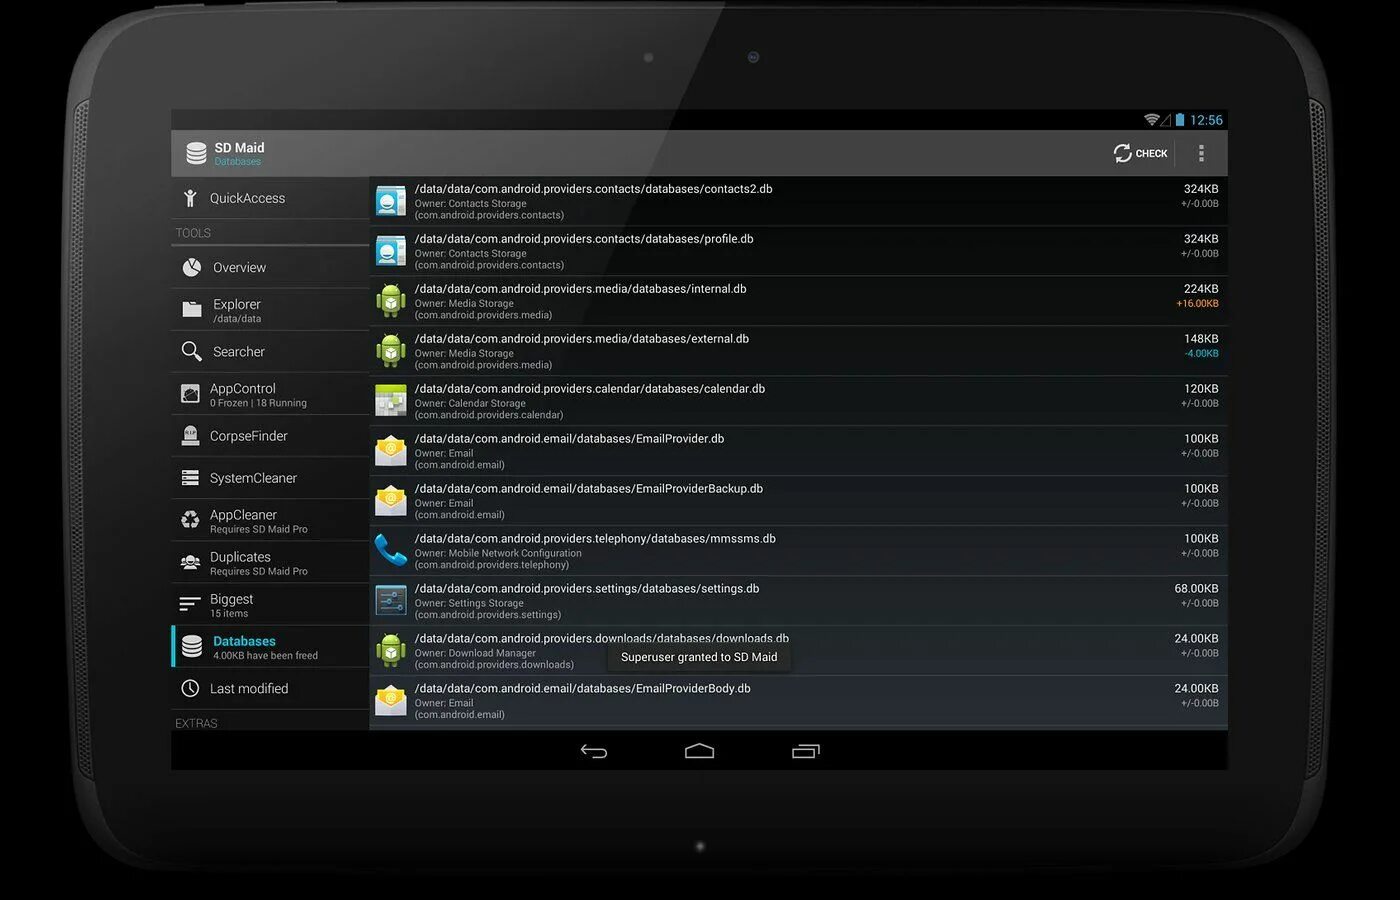Select the EmailProviderBackup.db row
The width and height of the screenshot is (1400, 900).
pos(798,501)
